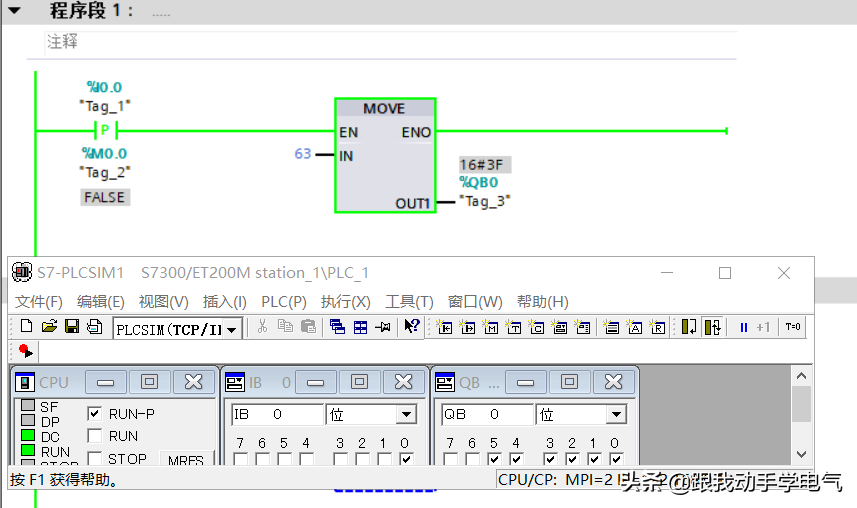Toggle the RUN-P checkbox

tap(94, 413)
